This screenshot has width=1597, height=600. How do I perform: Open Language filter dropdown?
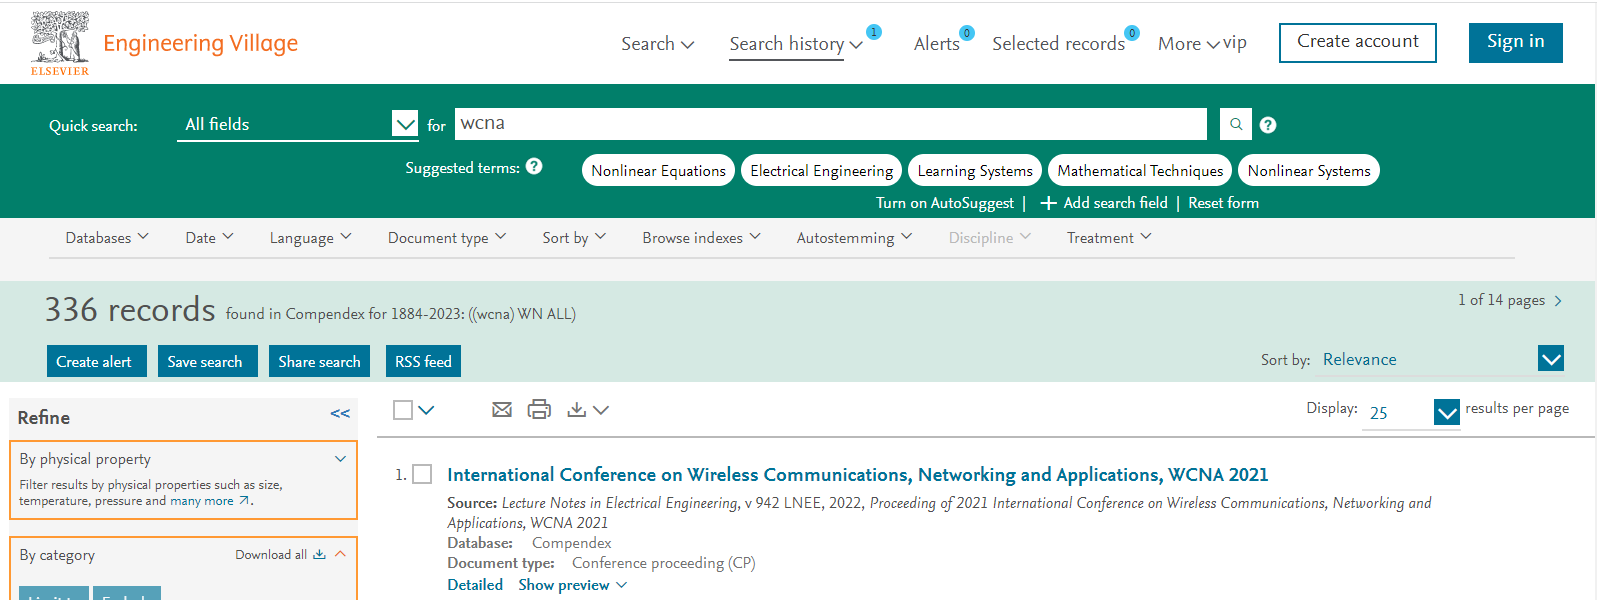(310, 238)
